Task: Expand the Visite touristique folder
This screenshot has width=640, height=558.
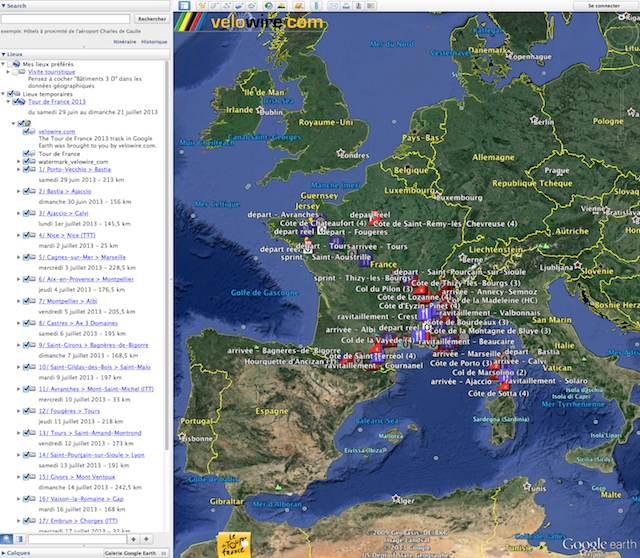Action: click(8, 72)
